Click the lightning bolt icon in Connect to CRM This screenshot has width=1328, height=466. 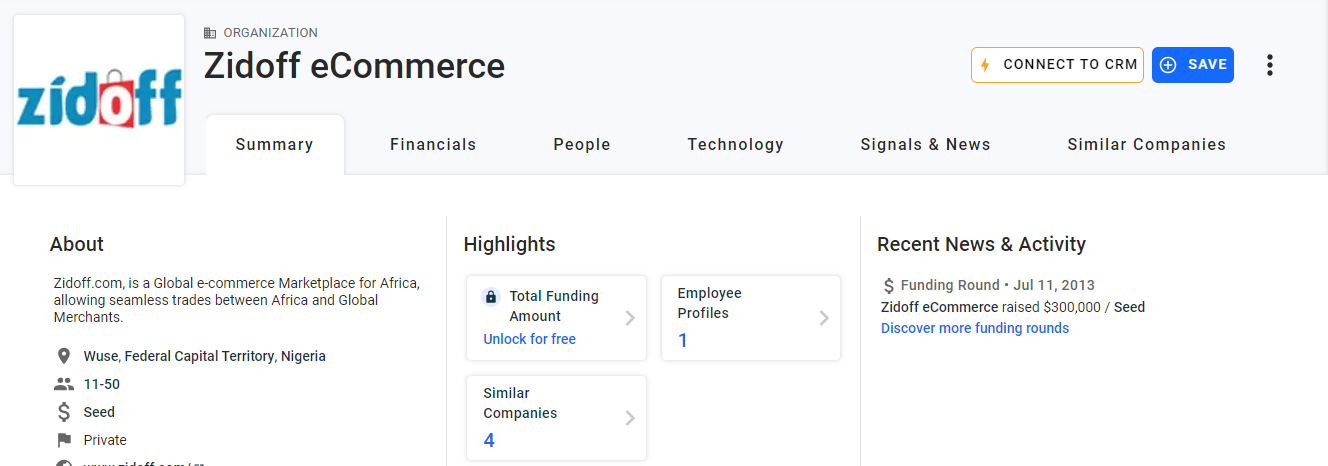pos(985,65)
